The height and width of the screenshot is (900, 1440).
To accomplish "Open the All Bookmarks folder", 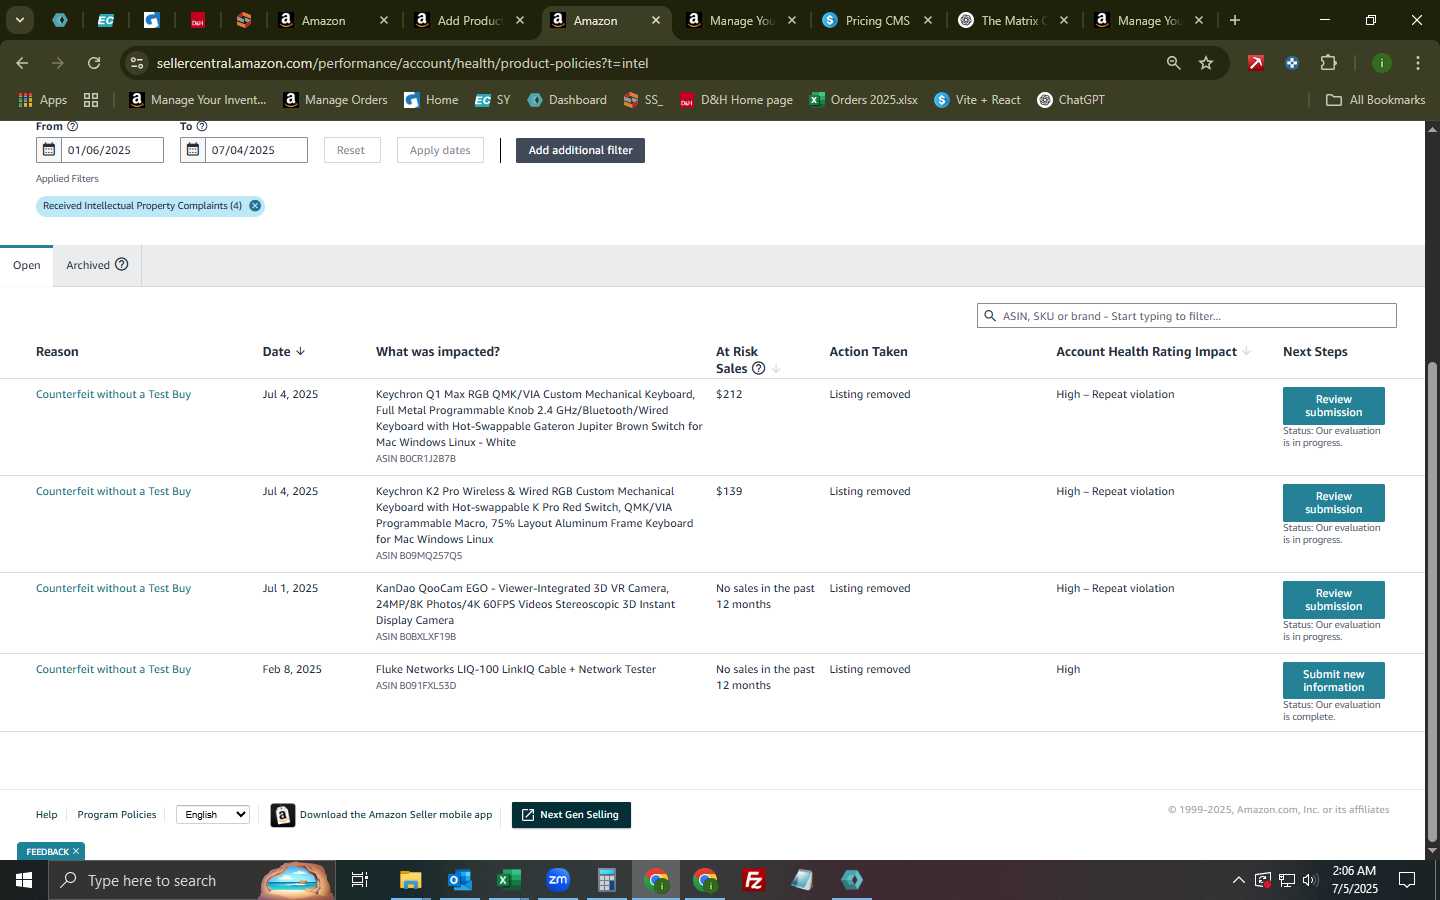I will [1375, 100].
